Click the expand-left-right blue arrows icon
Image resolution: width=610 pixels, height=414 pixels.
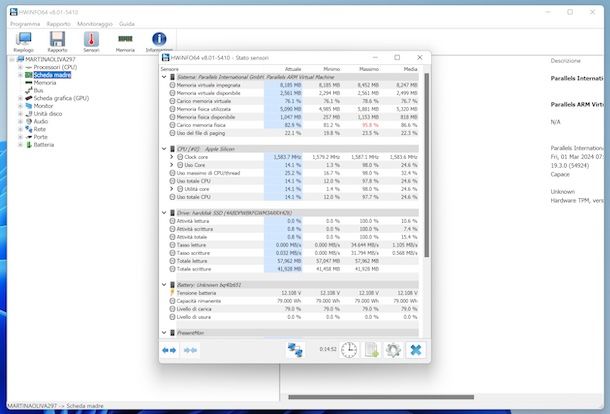tap(169, 350)
